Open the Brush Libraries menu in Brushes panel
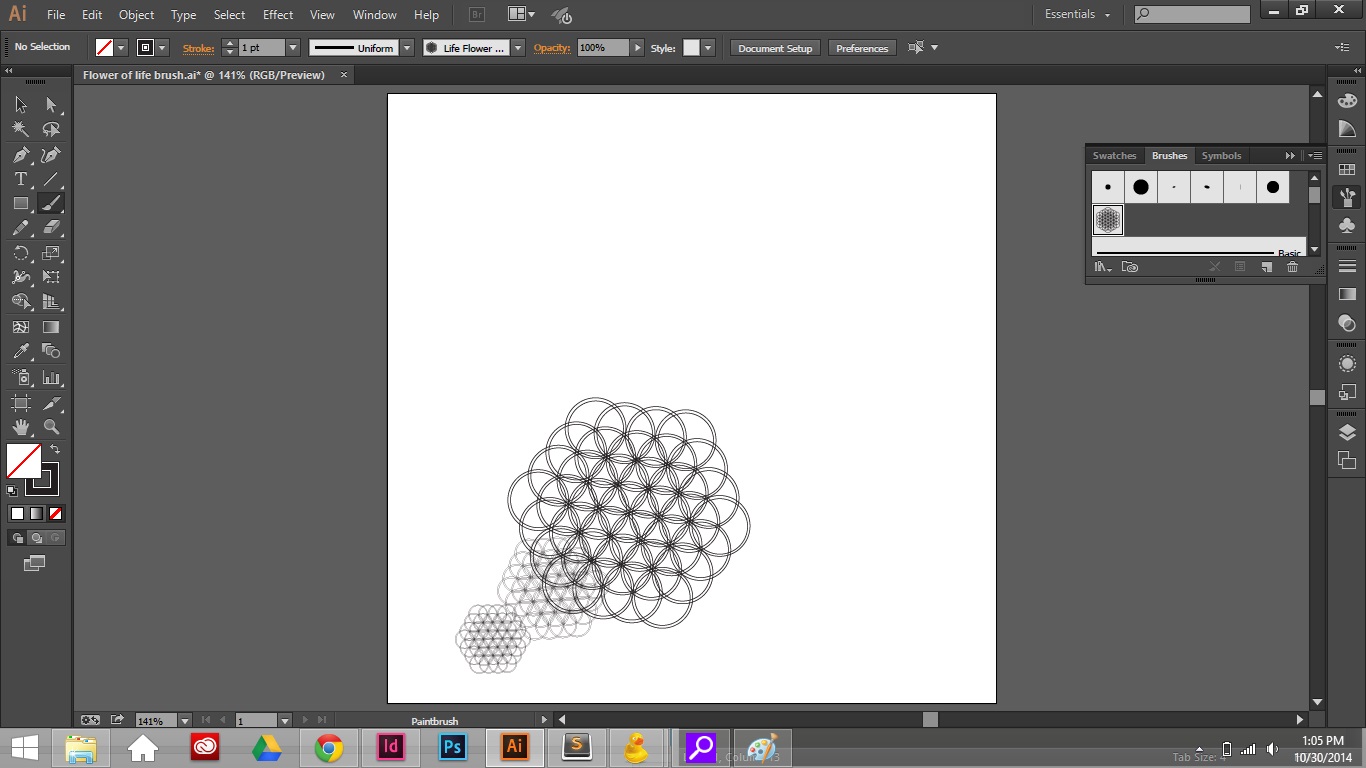 1102,267
